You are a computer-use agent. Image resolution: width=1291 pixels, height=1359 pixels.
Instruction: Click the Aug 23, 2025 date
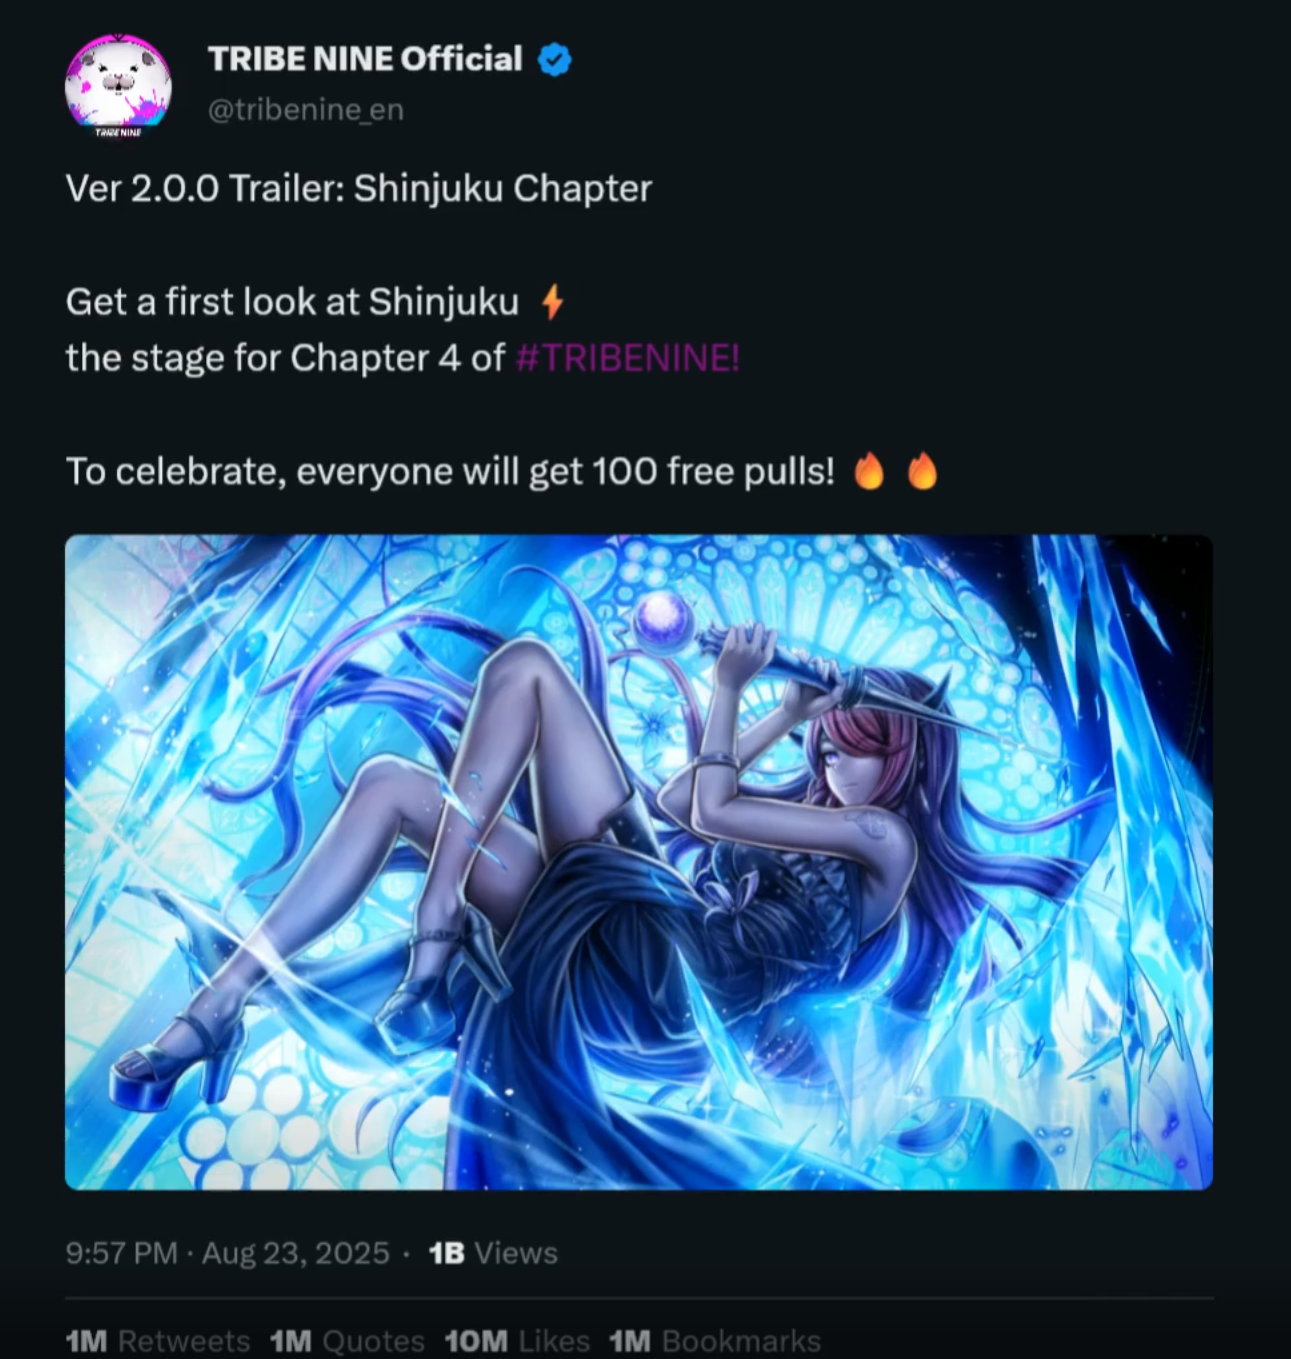[296, 1253]
